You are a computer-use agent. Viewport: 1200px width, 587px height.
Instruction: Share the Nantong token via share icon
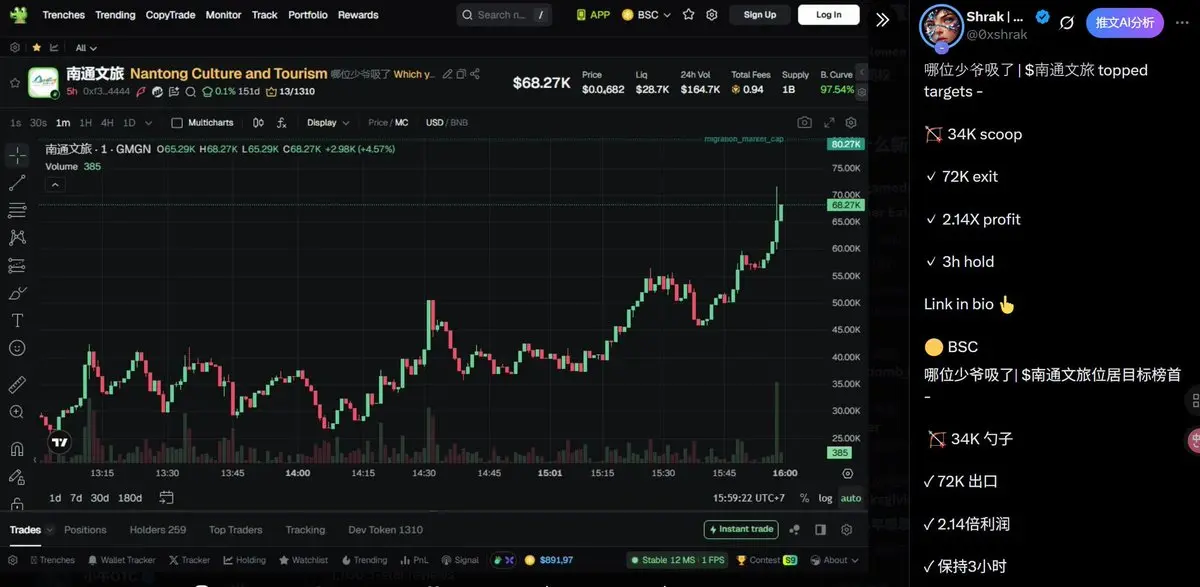475,74
